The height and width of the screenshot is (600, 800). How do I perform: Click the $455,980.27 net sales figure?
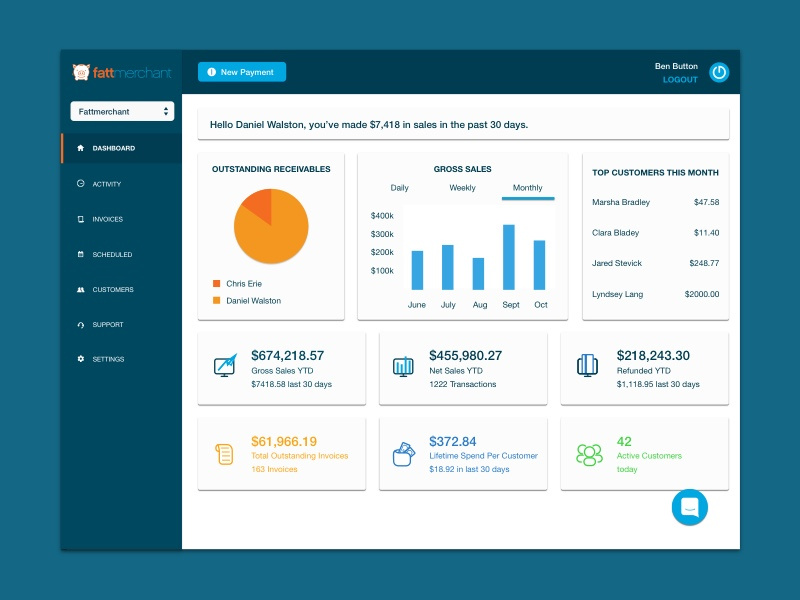[466, 355]
